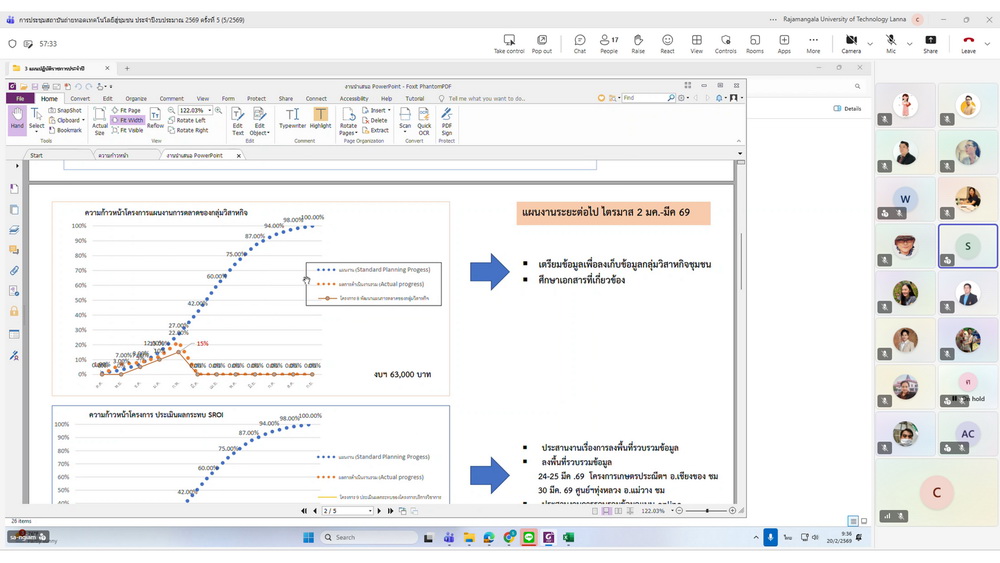
Task: Switch to the Comment ribbon tab
Action: 171,99
